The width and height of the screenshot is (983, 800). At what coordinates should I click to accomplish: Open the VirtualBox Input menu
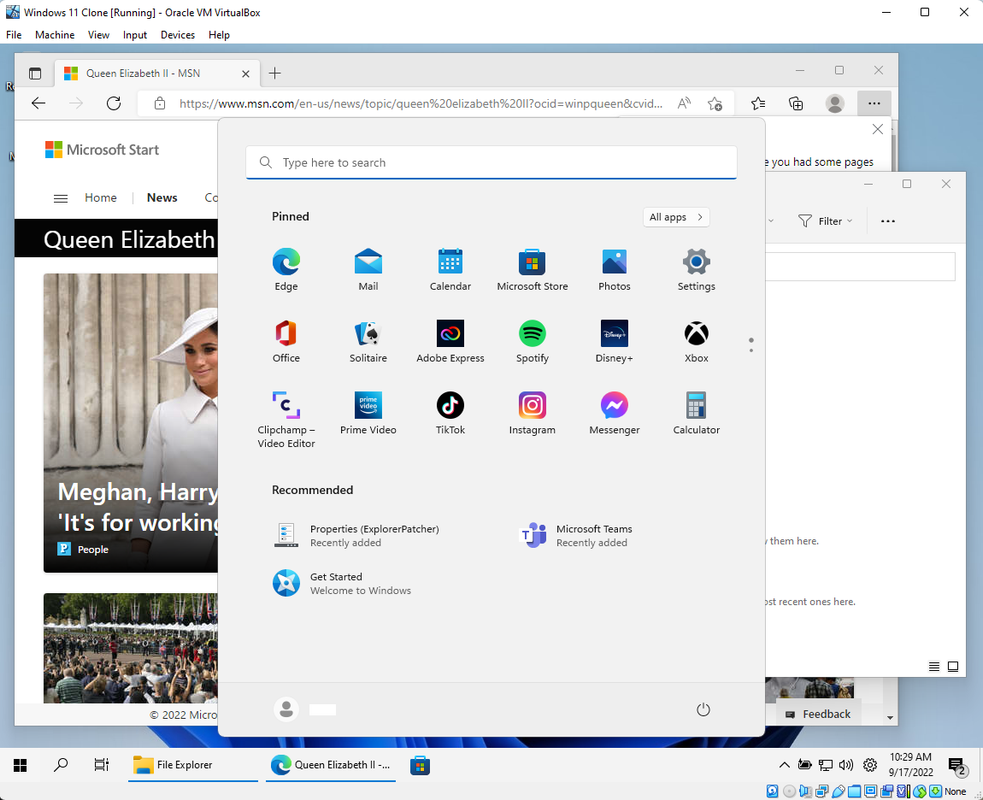[x=135, y=35]
